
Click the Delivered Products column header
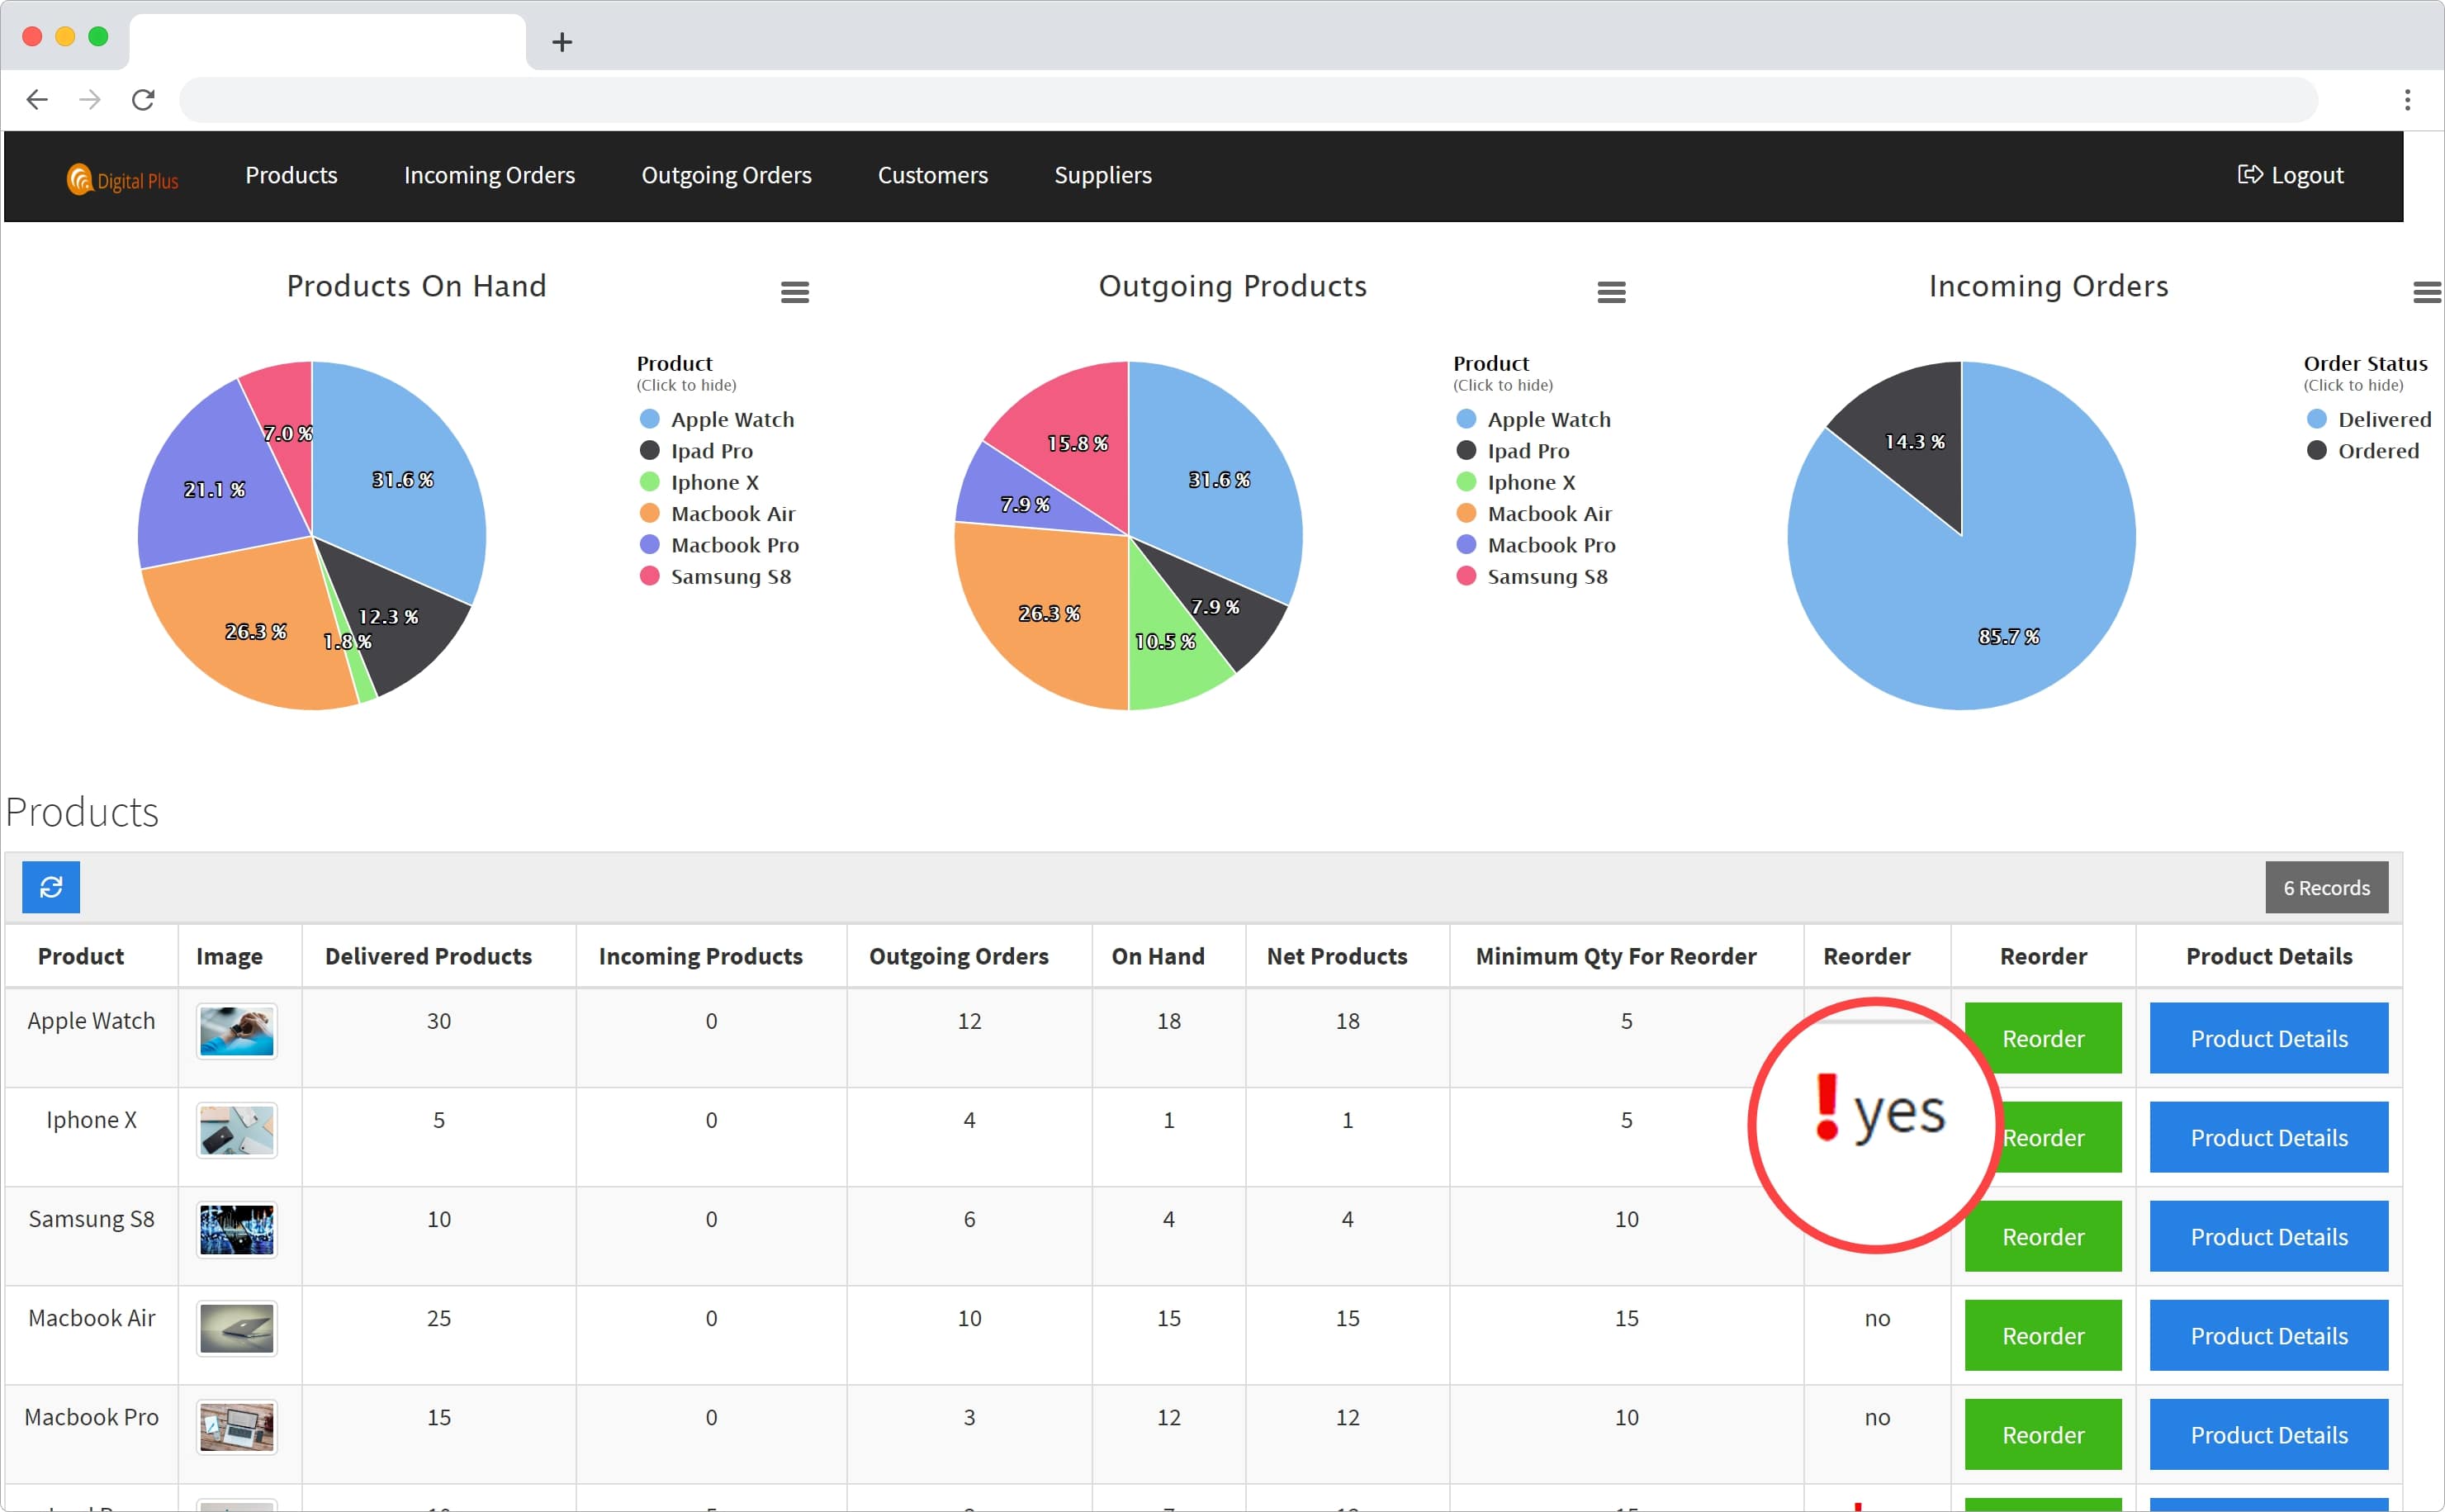pos(428,956)
